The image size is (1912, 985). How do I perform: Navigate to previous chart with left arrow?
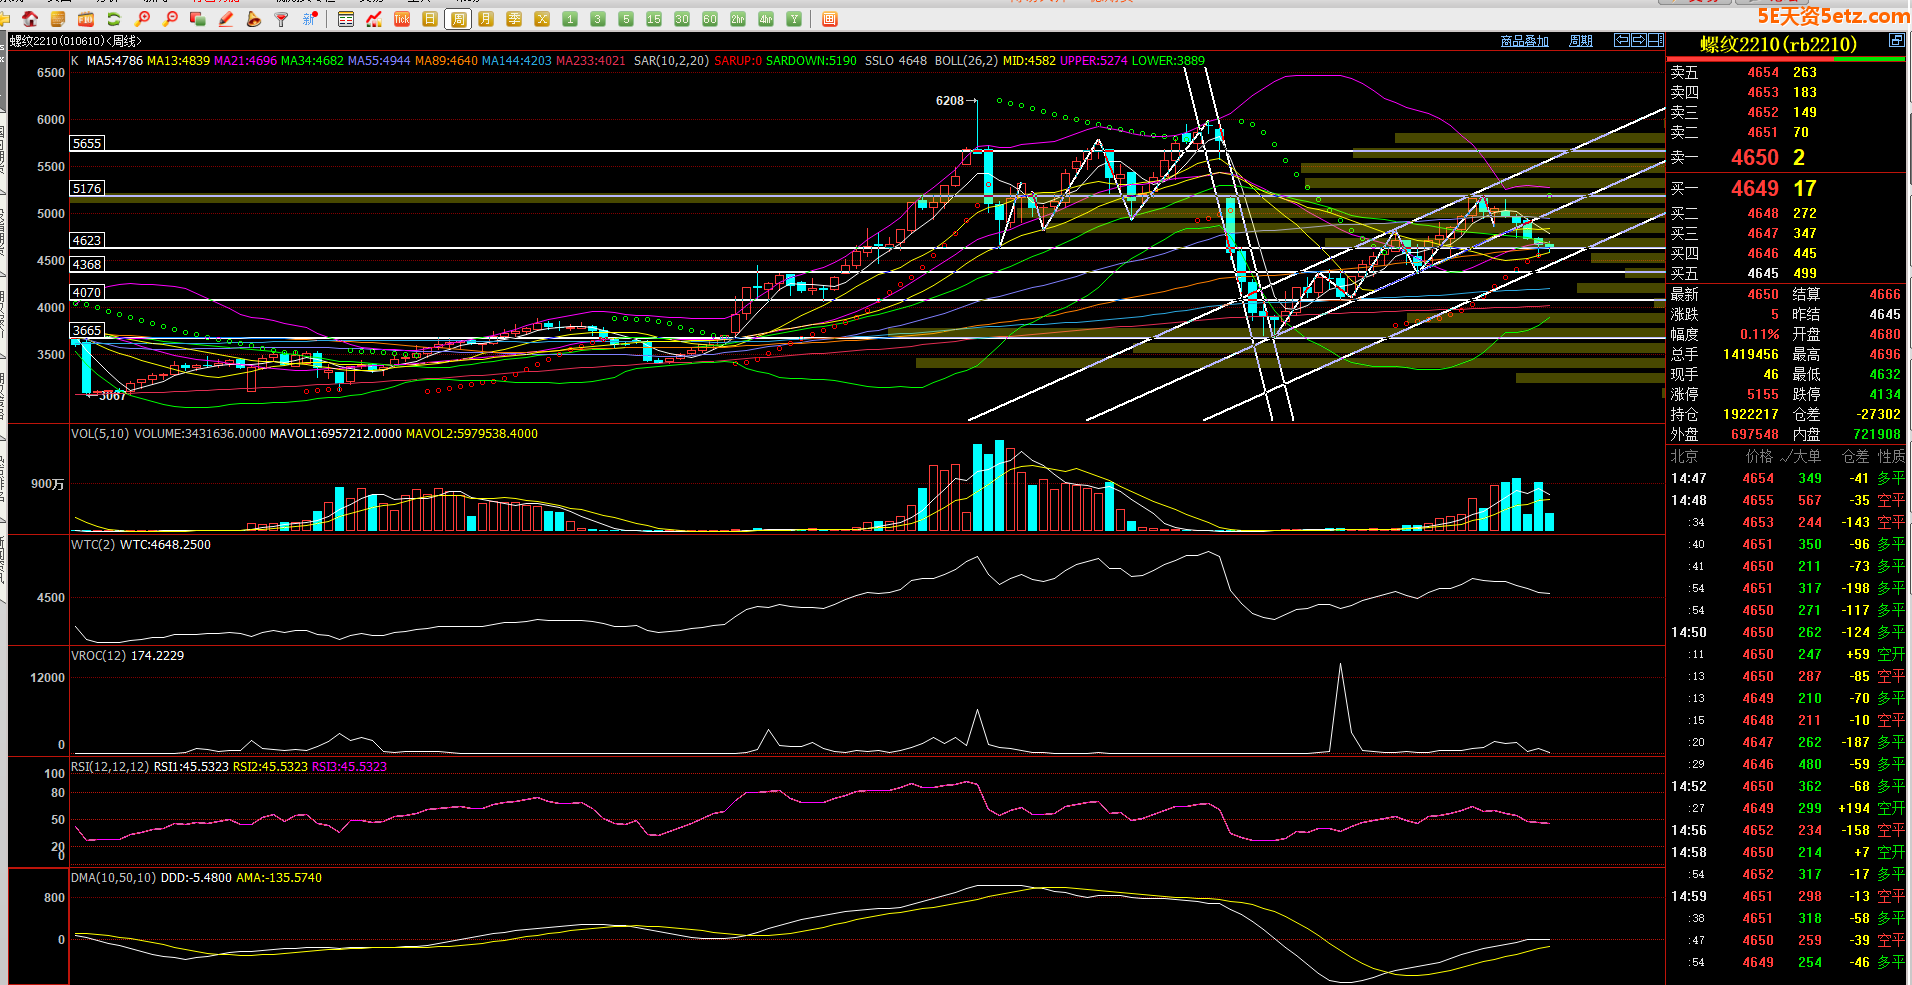pos(1622,40)
